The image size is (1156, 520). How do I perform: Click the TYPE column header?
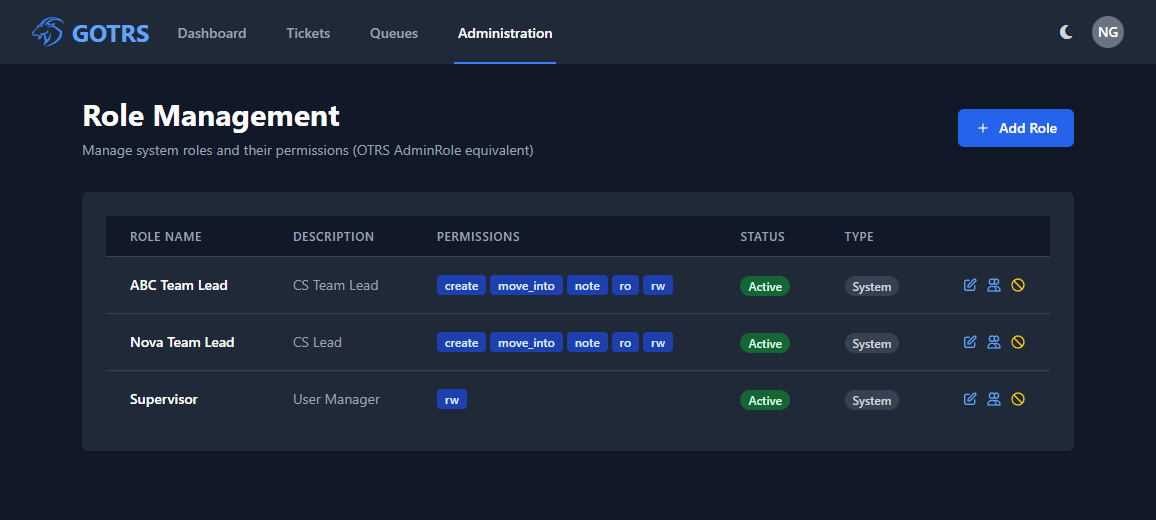859,237
